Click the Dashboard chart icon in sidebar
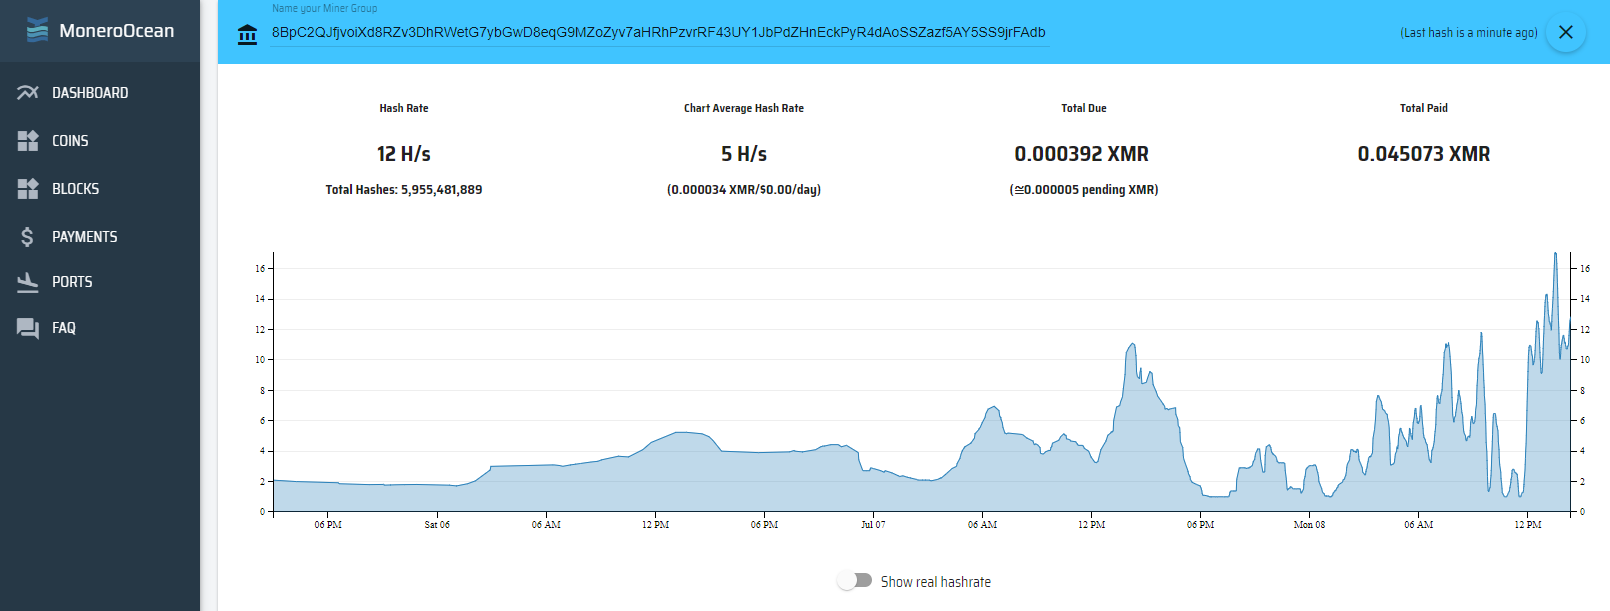 [x=27, y=93]
